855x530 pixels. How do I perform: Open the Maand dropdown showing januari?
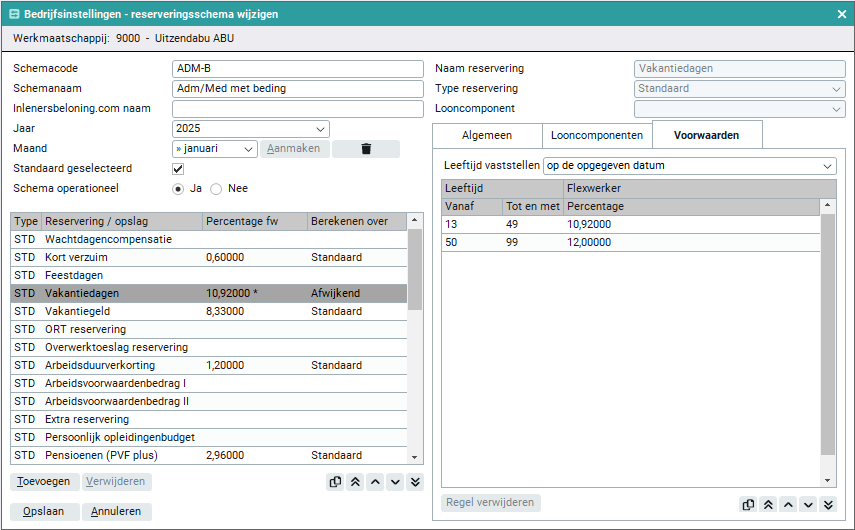coord(215,149)
